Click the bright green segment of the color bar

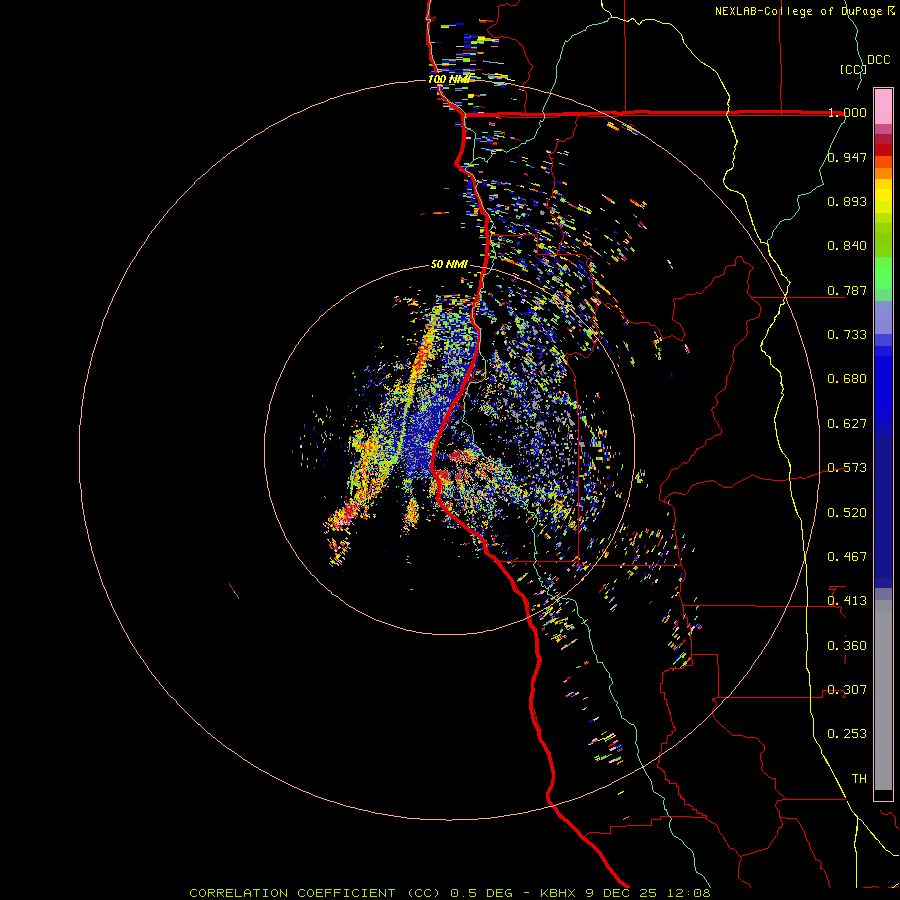click(x=883, y=273)
